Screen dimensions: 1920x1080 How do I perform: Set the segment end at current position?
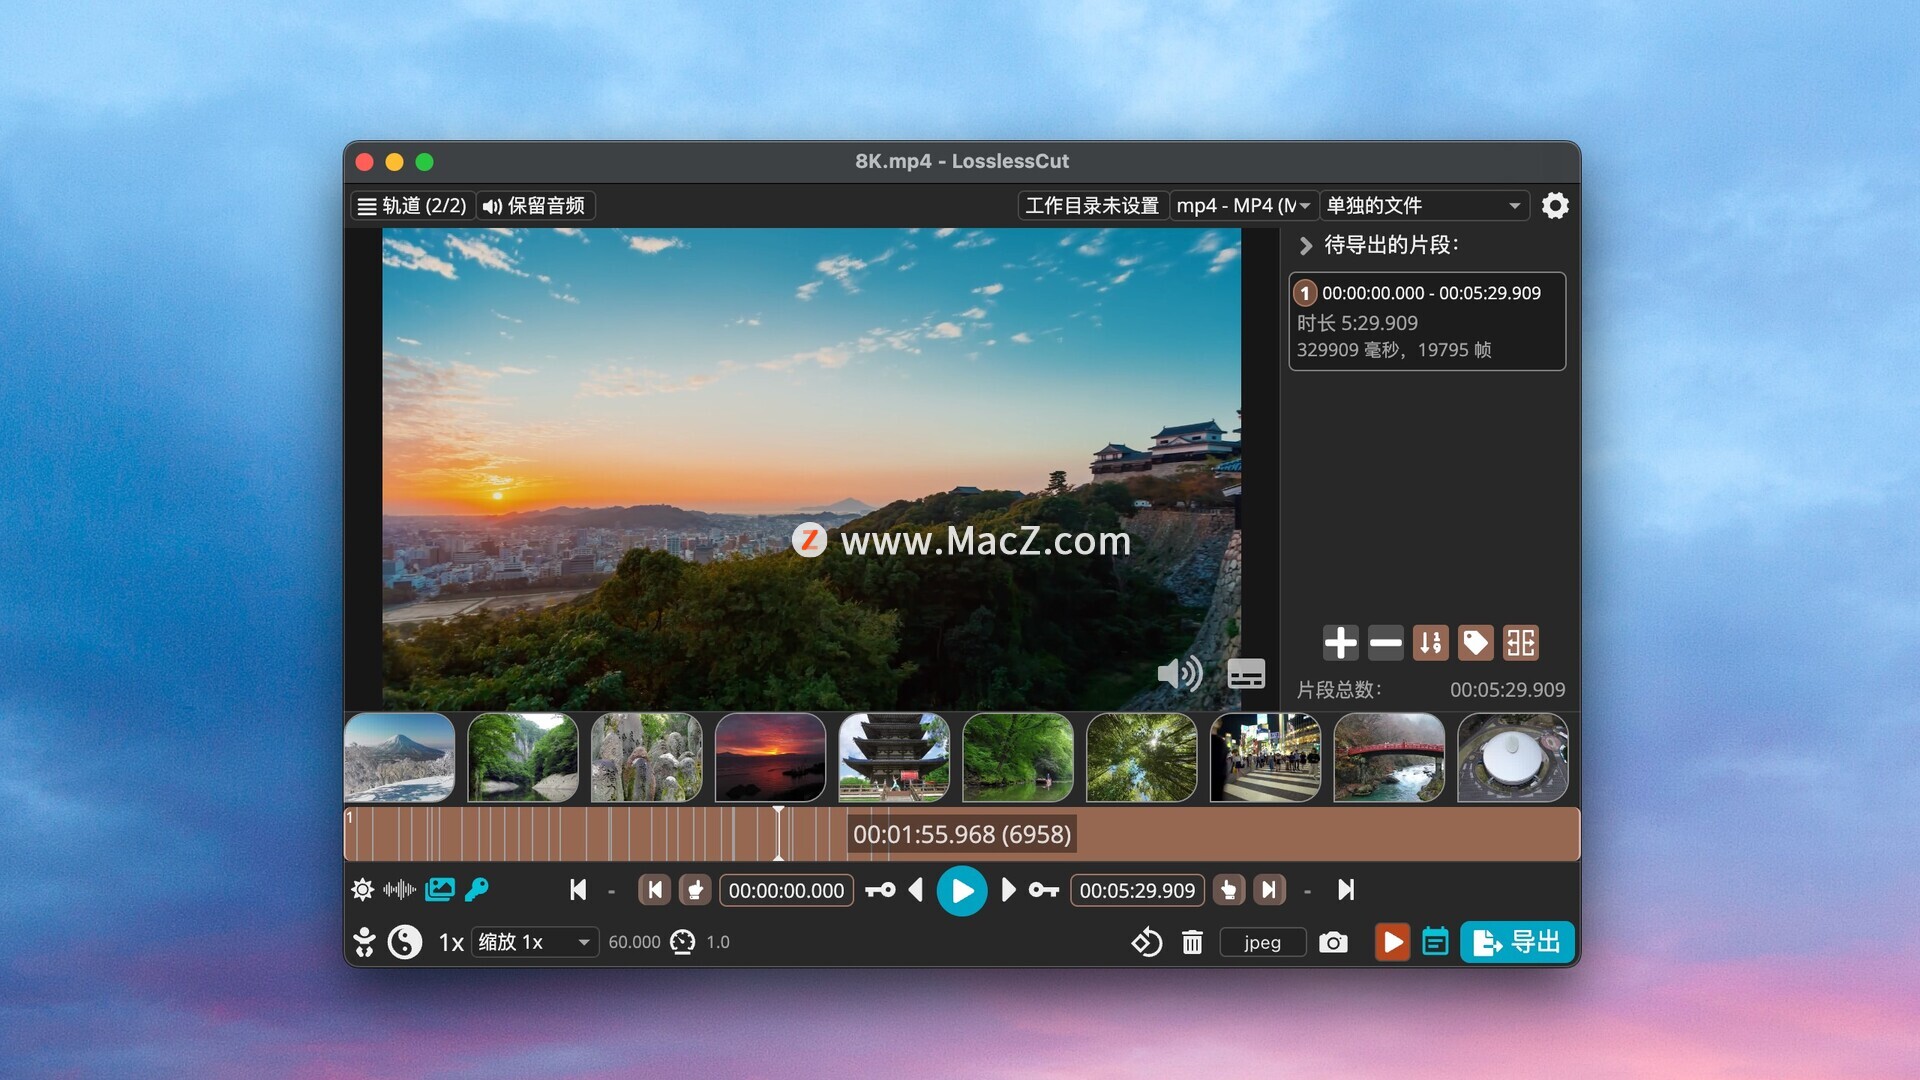[1229, 890]
